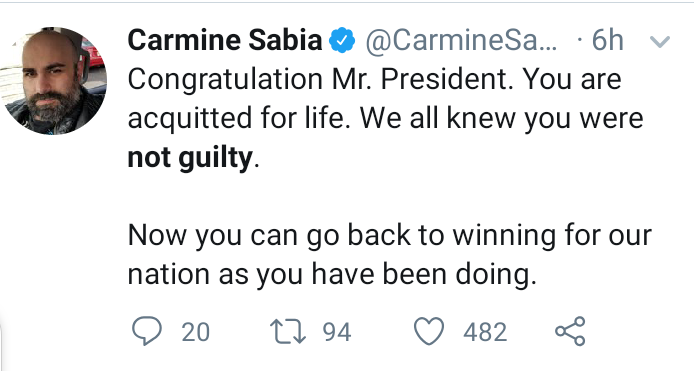Retweet using the retweet arrows icon
The height and width of the screenshot is (371, 694).
tap(288, 332)
